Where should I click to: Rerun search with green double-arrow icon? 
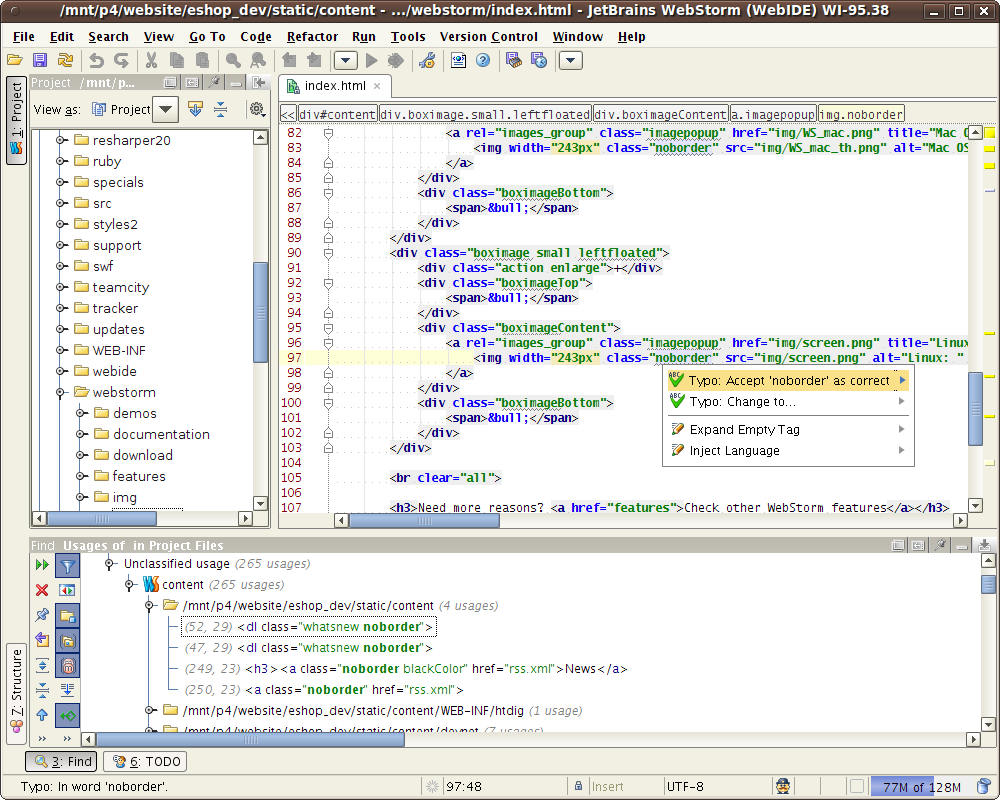tap(42, 566)
